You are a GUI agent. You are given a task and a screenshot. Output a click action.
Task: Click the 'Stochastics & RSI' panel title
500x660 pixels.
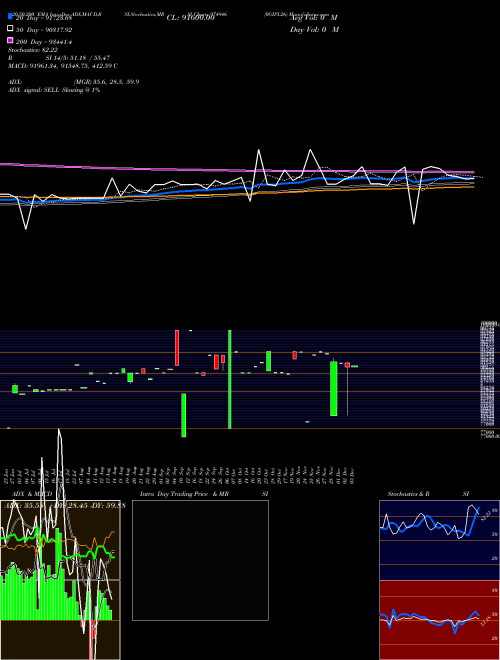428,494
